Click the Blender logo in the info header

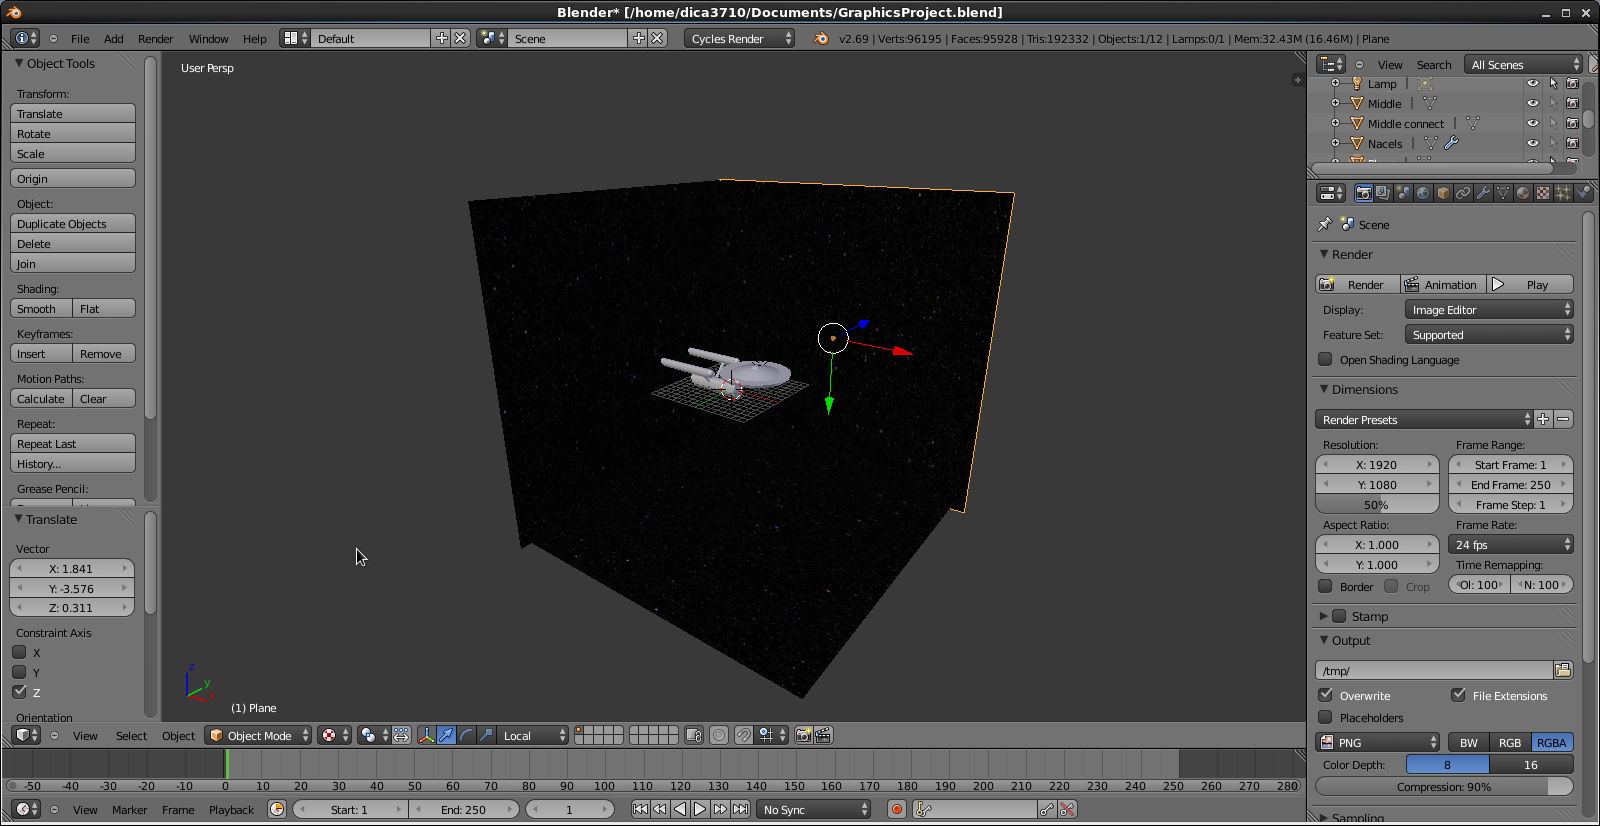click(821, 38)
